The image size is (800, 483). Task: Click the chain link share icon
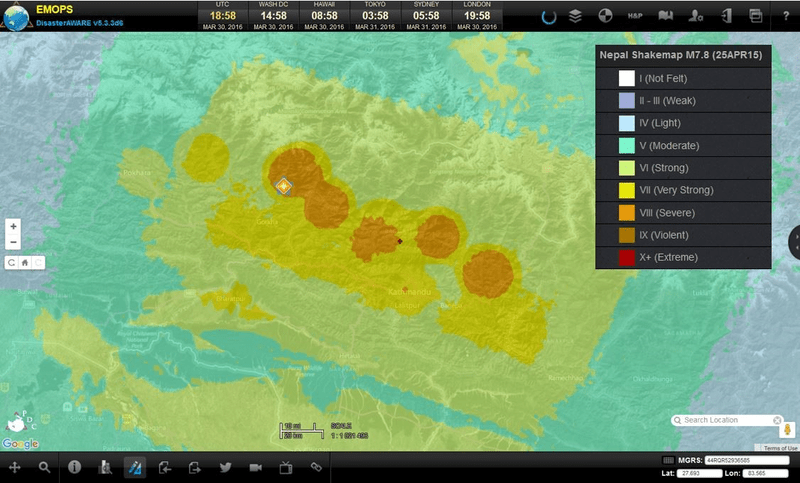(316, 467)
